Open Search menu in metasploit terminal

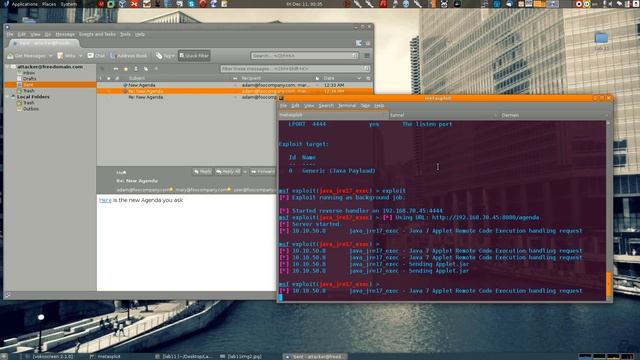tap(326, 106)
